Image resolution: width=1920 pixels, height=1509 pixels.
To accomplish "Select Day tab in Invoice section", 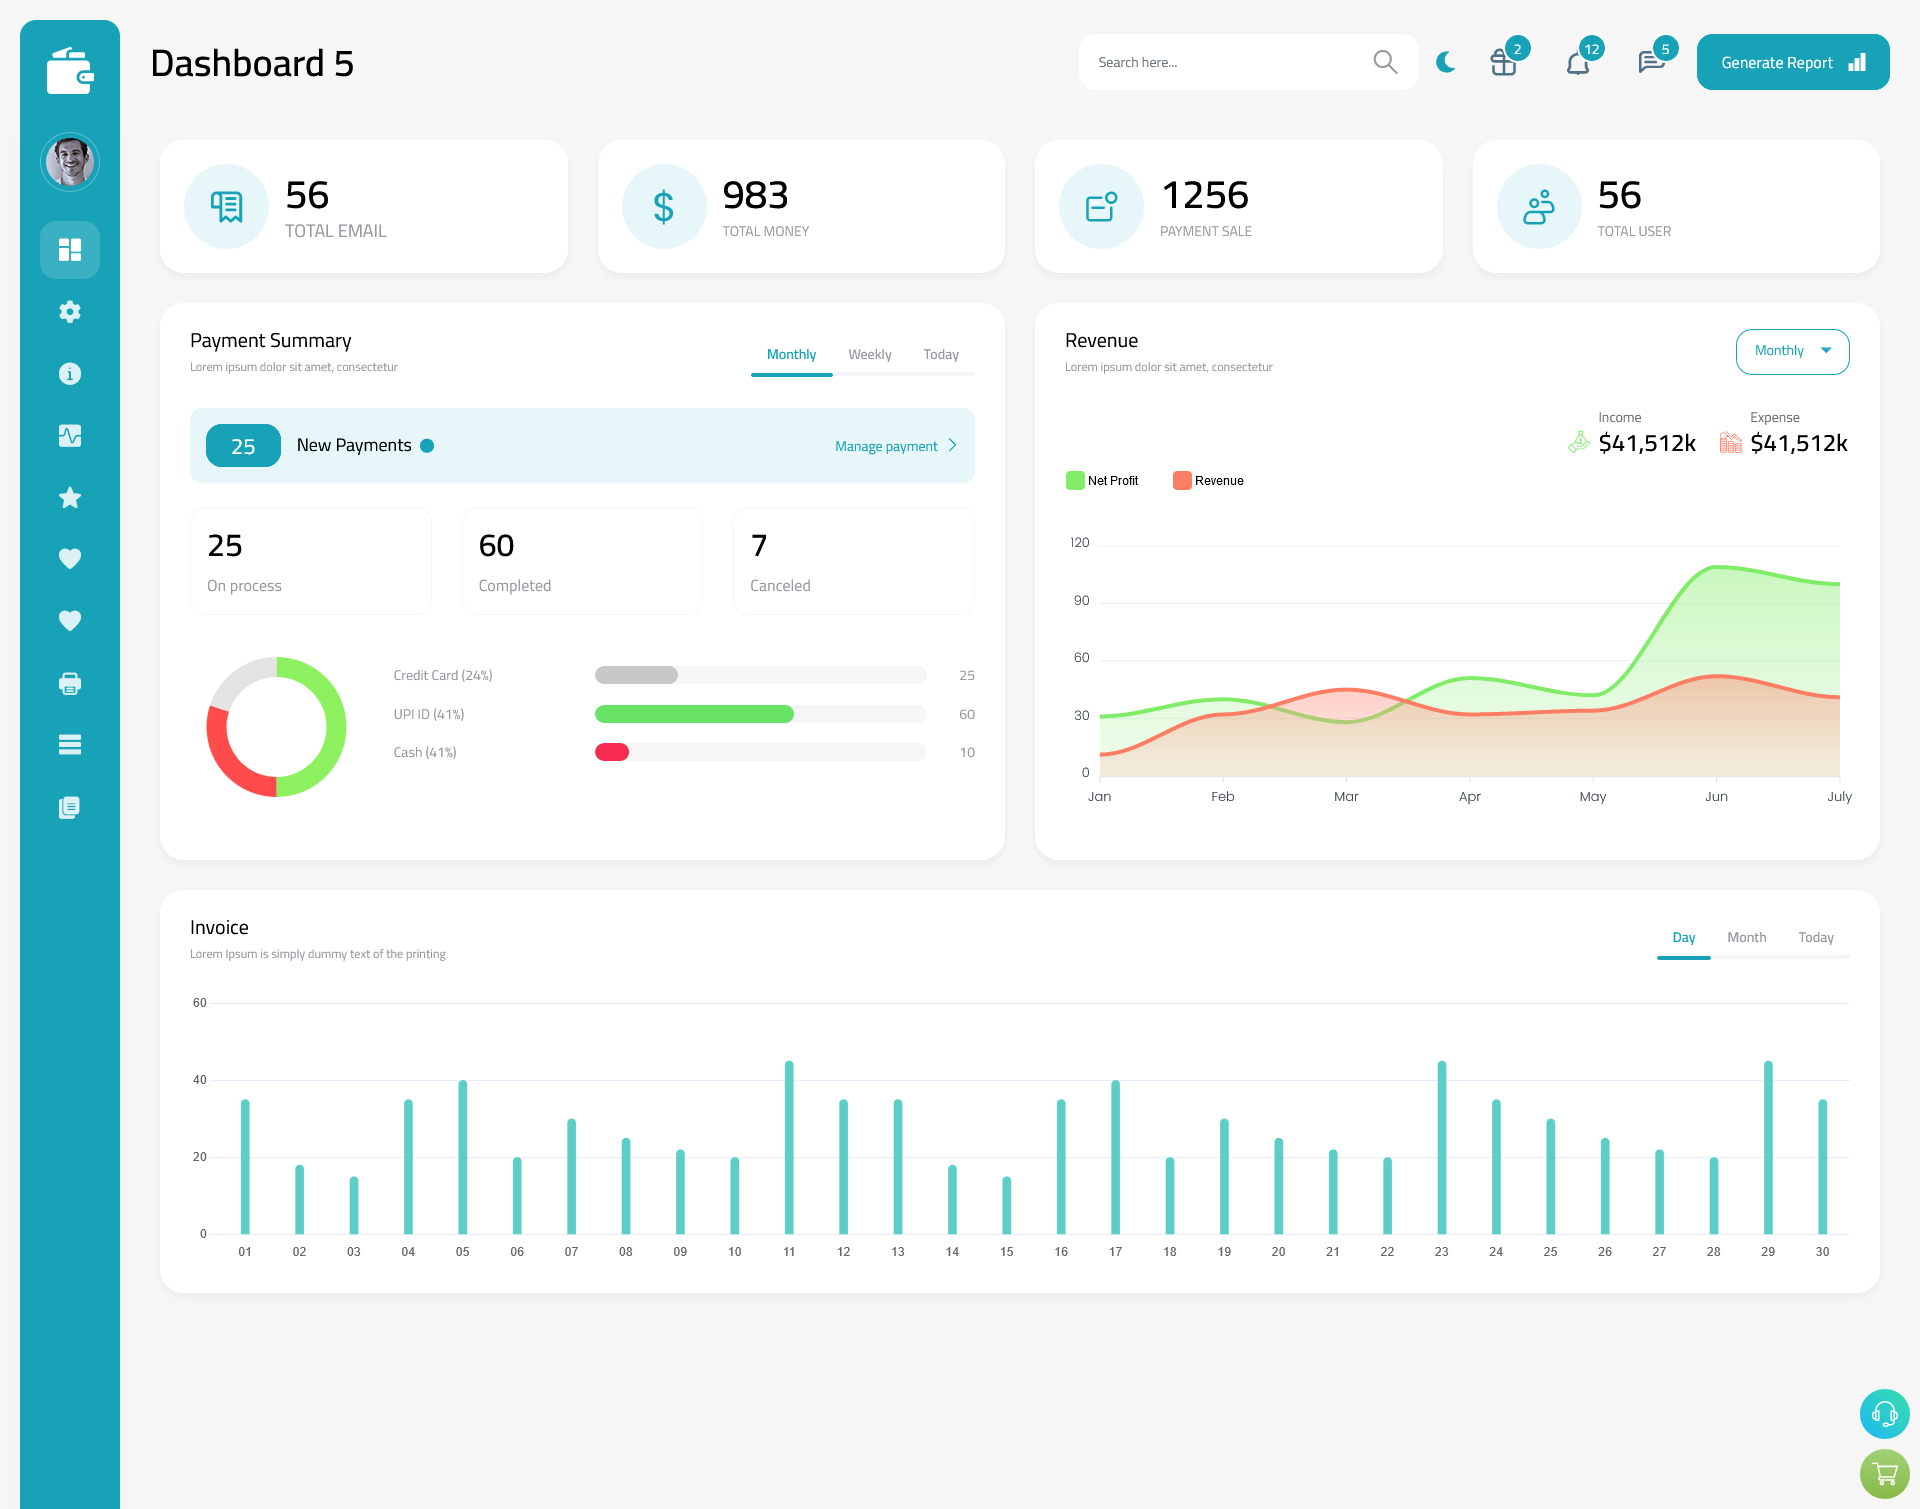I will click(x=1683, y=937).
